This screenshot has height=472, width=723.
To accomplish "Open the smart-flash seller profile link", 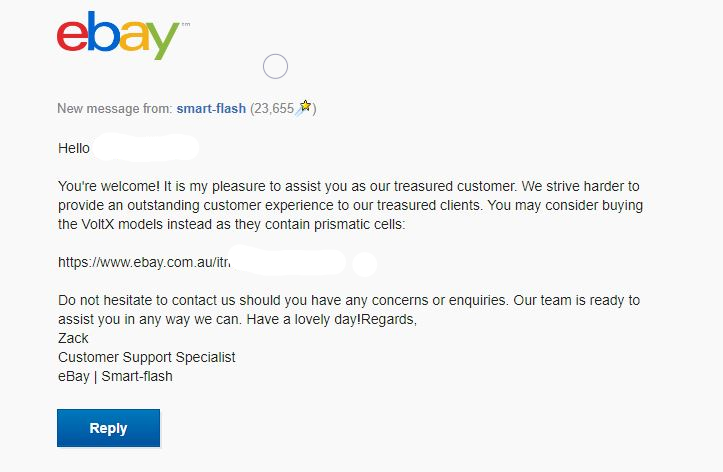I will pos(213,109).
